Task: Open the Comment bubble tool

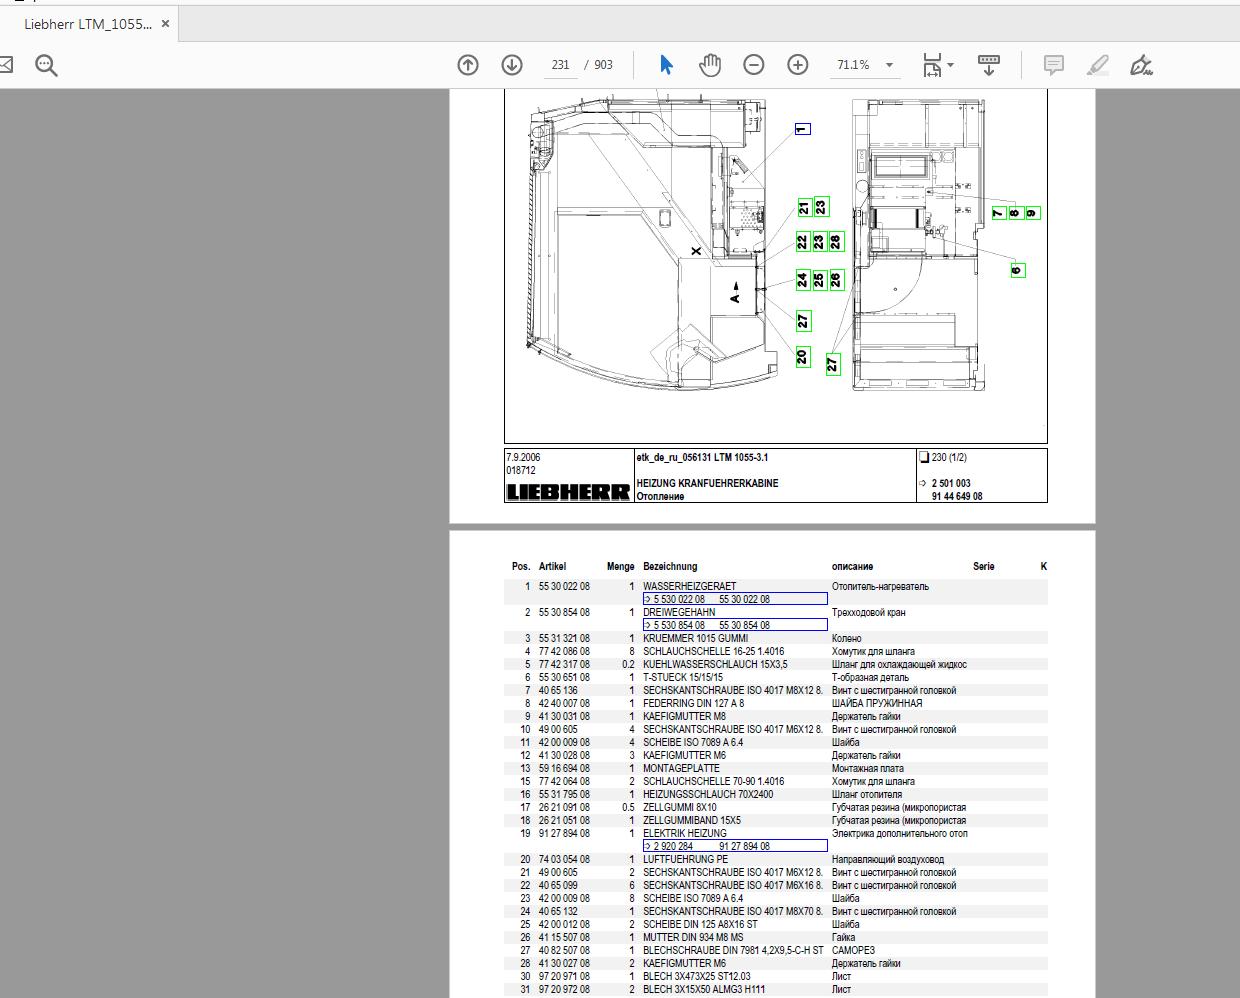Action: [1053, 64]
